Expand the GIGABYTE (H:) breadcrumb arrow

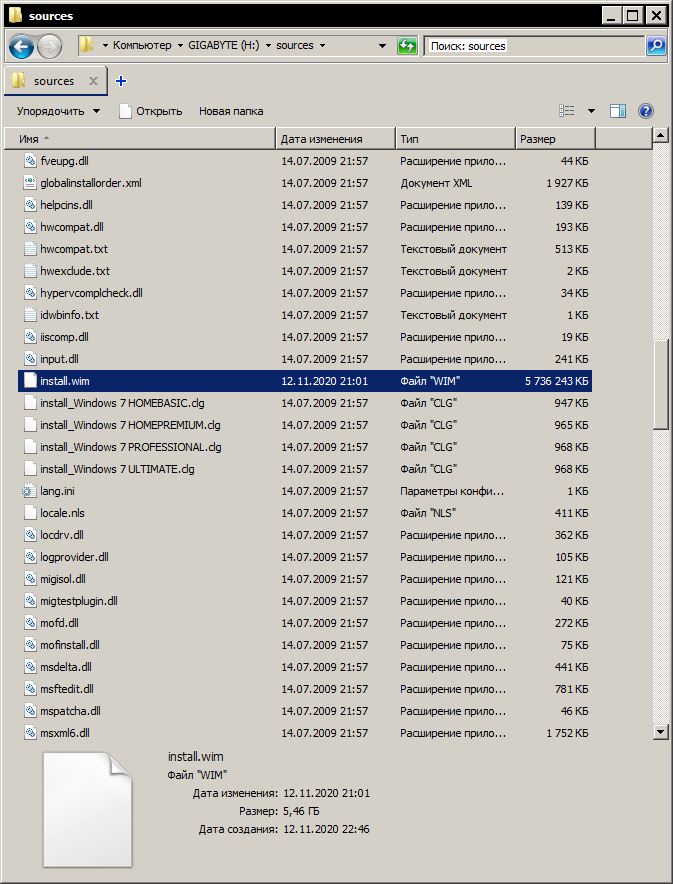tap(267, 46)
